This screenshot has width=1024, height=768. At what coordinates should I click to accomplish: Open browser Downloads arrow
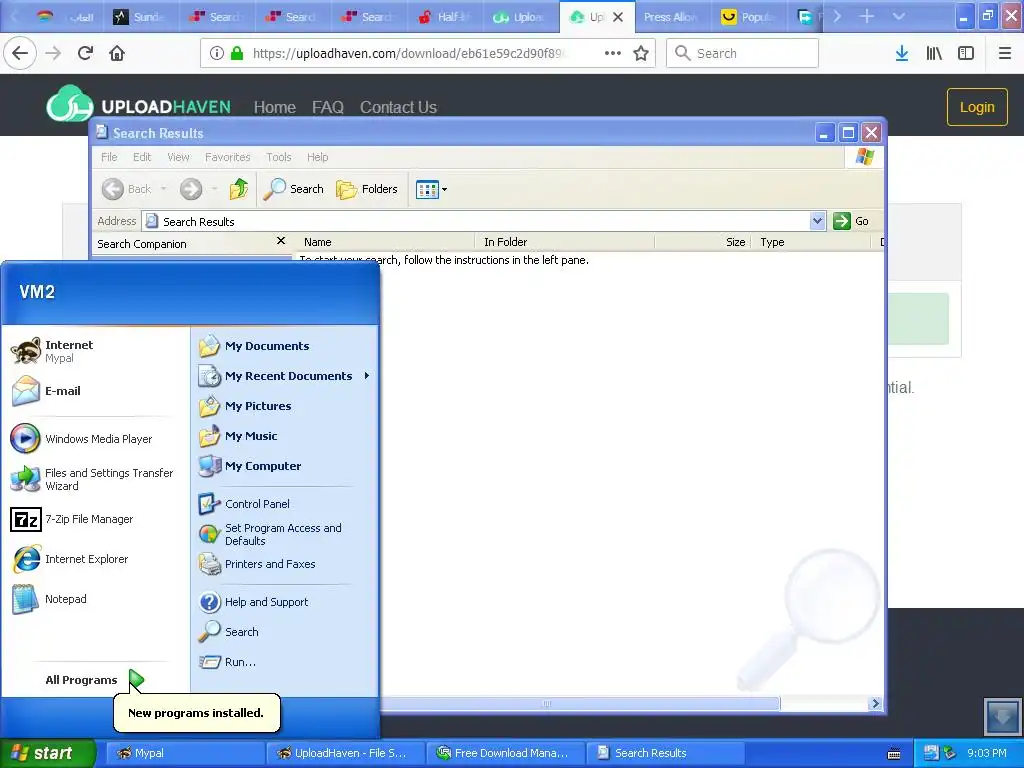(x=902, y=54)
